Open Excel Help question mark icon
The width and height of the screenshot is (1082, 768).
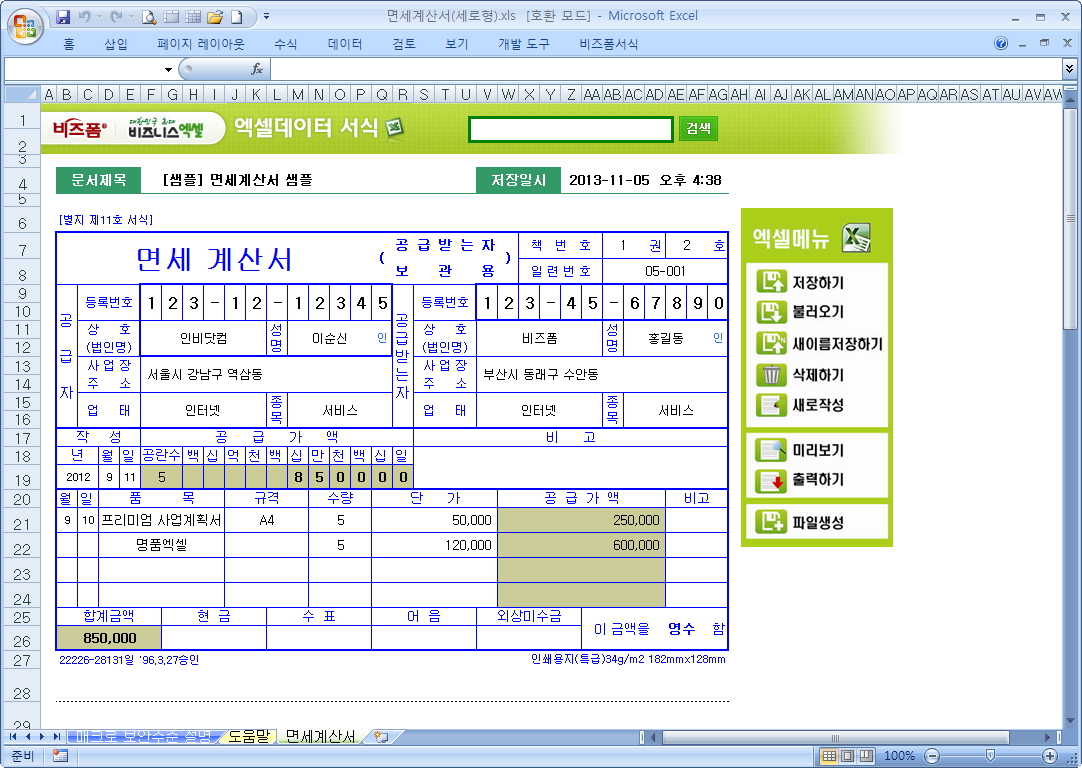click(x=1001, y=44)
